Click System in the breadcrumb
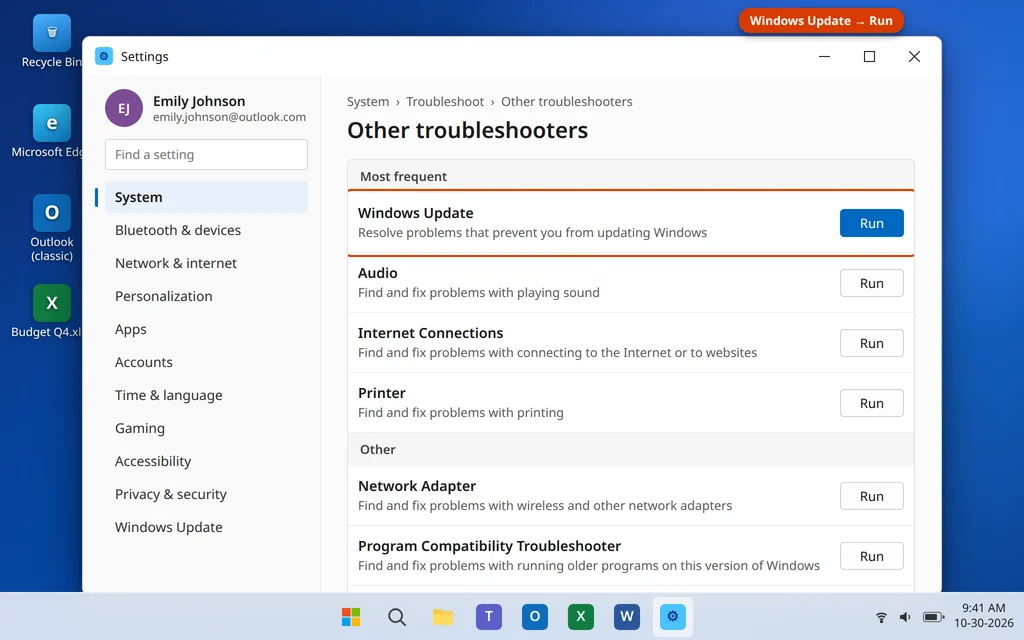The image size is (1024, 640). pyautogui.click(x=368, y=102)
